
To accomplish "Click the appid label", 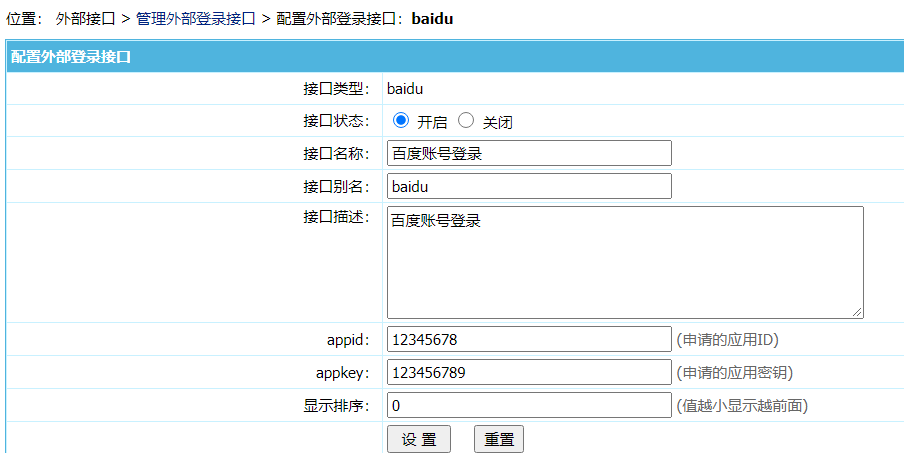I will tap(349, 340).
